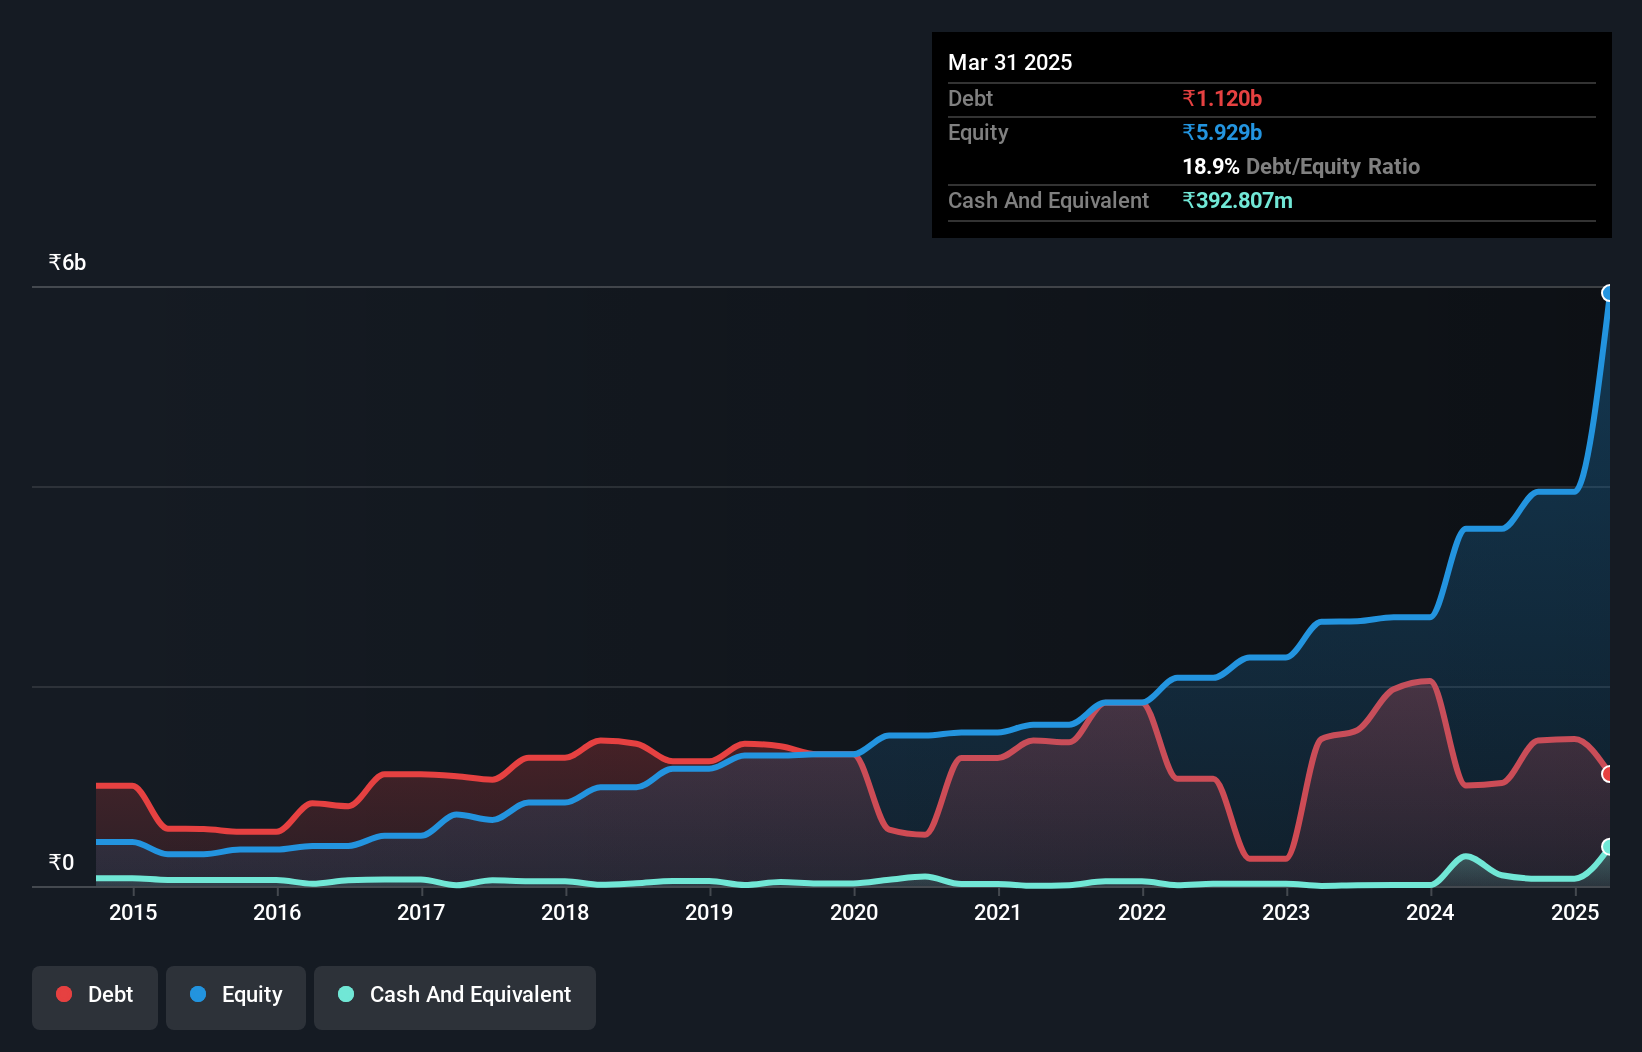Click the tooltip Debt label

coord(970,98)
